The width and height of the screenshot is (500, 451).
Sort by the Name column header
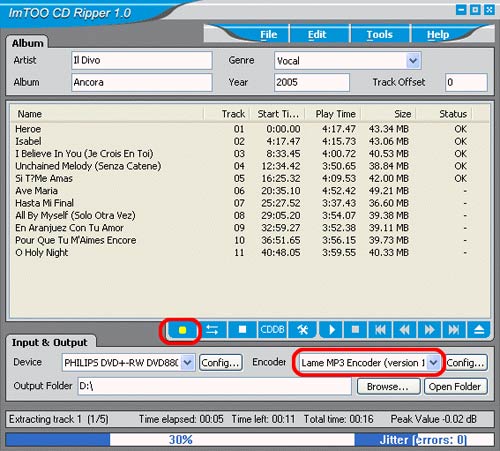tap(107, 114)
